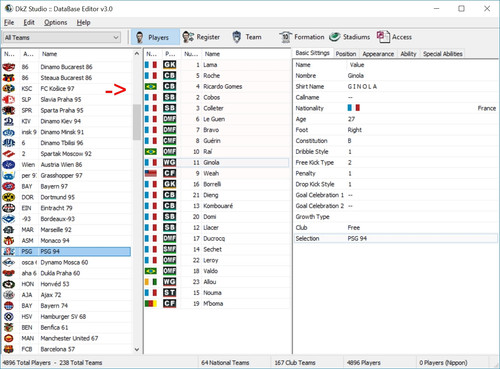Click Raí's OMF position badge
This screenshot has width=500, height=369.
click(x=169, y=151)
